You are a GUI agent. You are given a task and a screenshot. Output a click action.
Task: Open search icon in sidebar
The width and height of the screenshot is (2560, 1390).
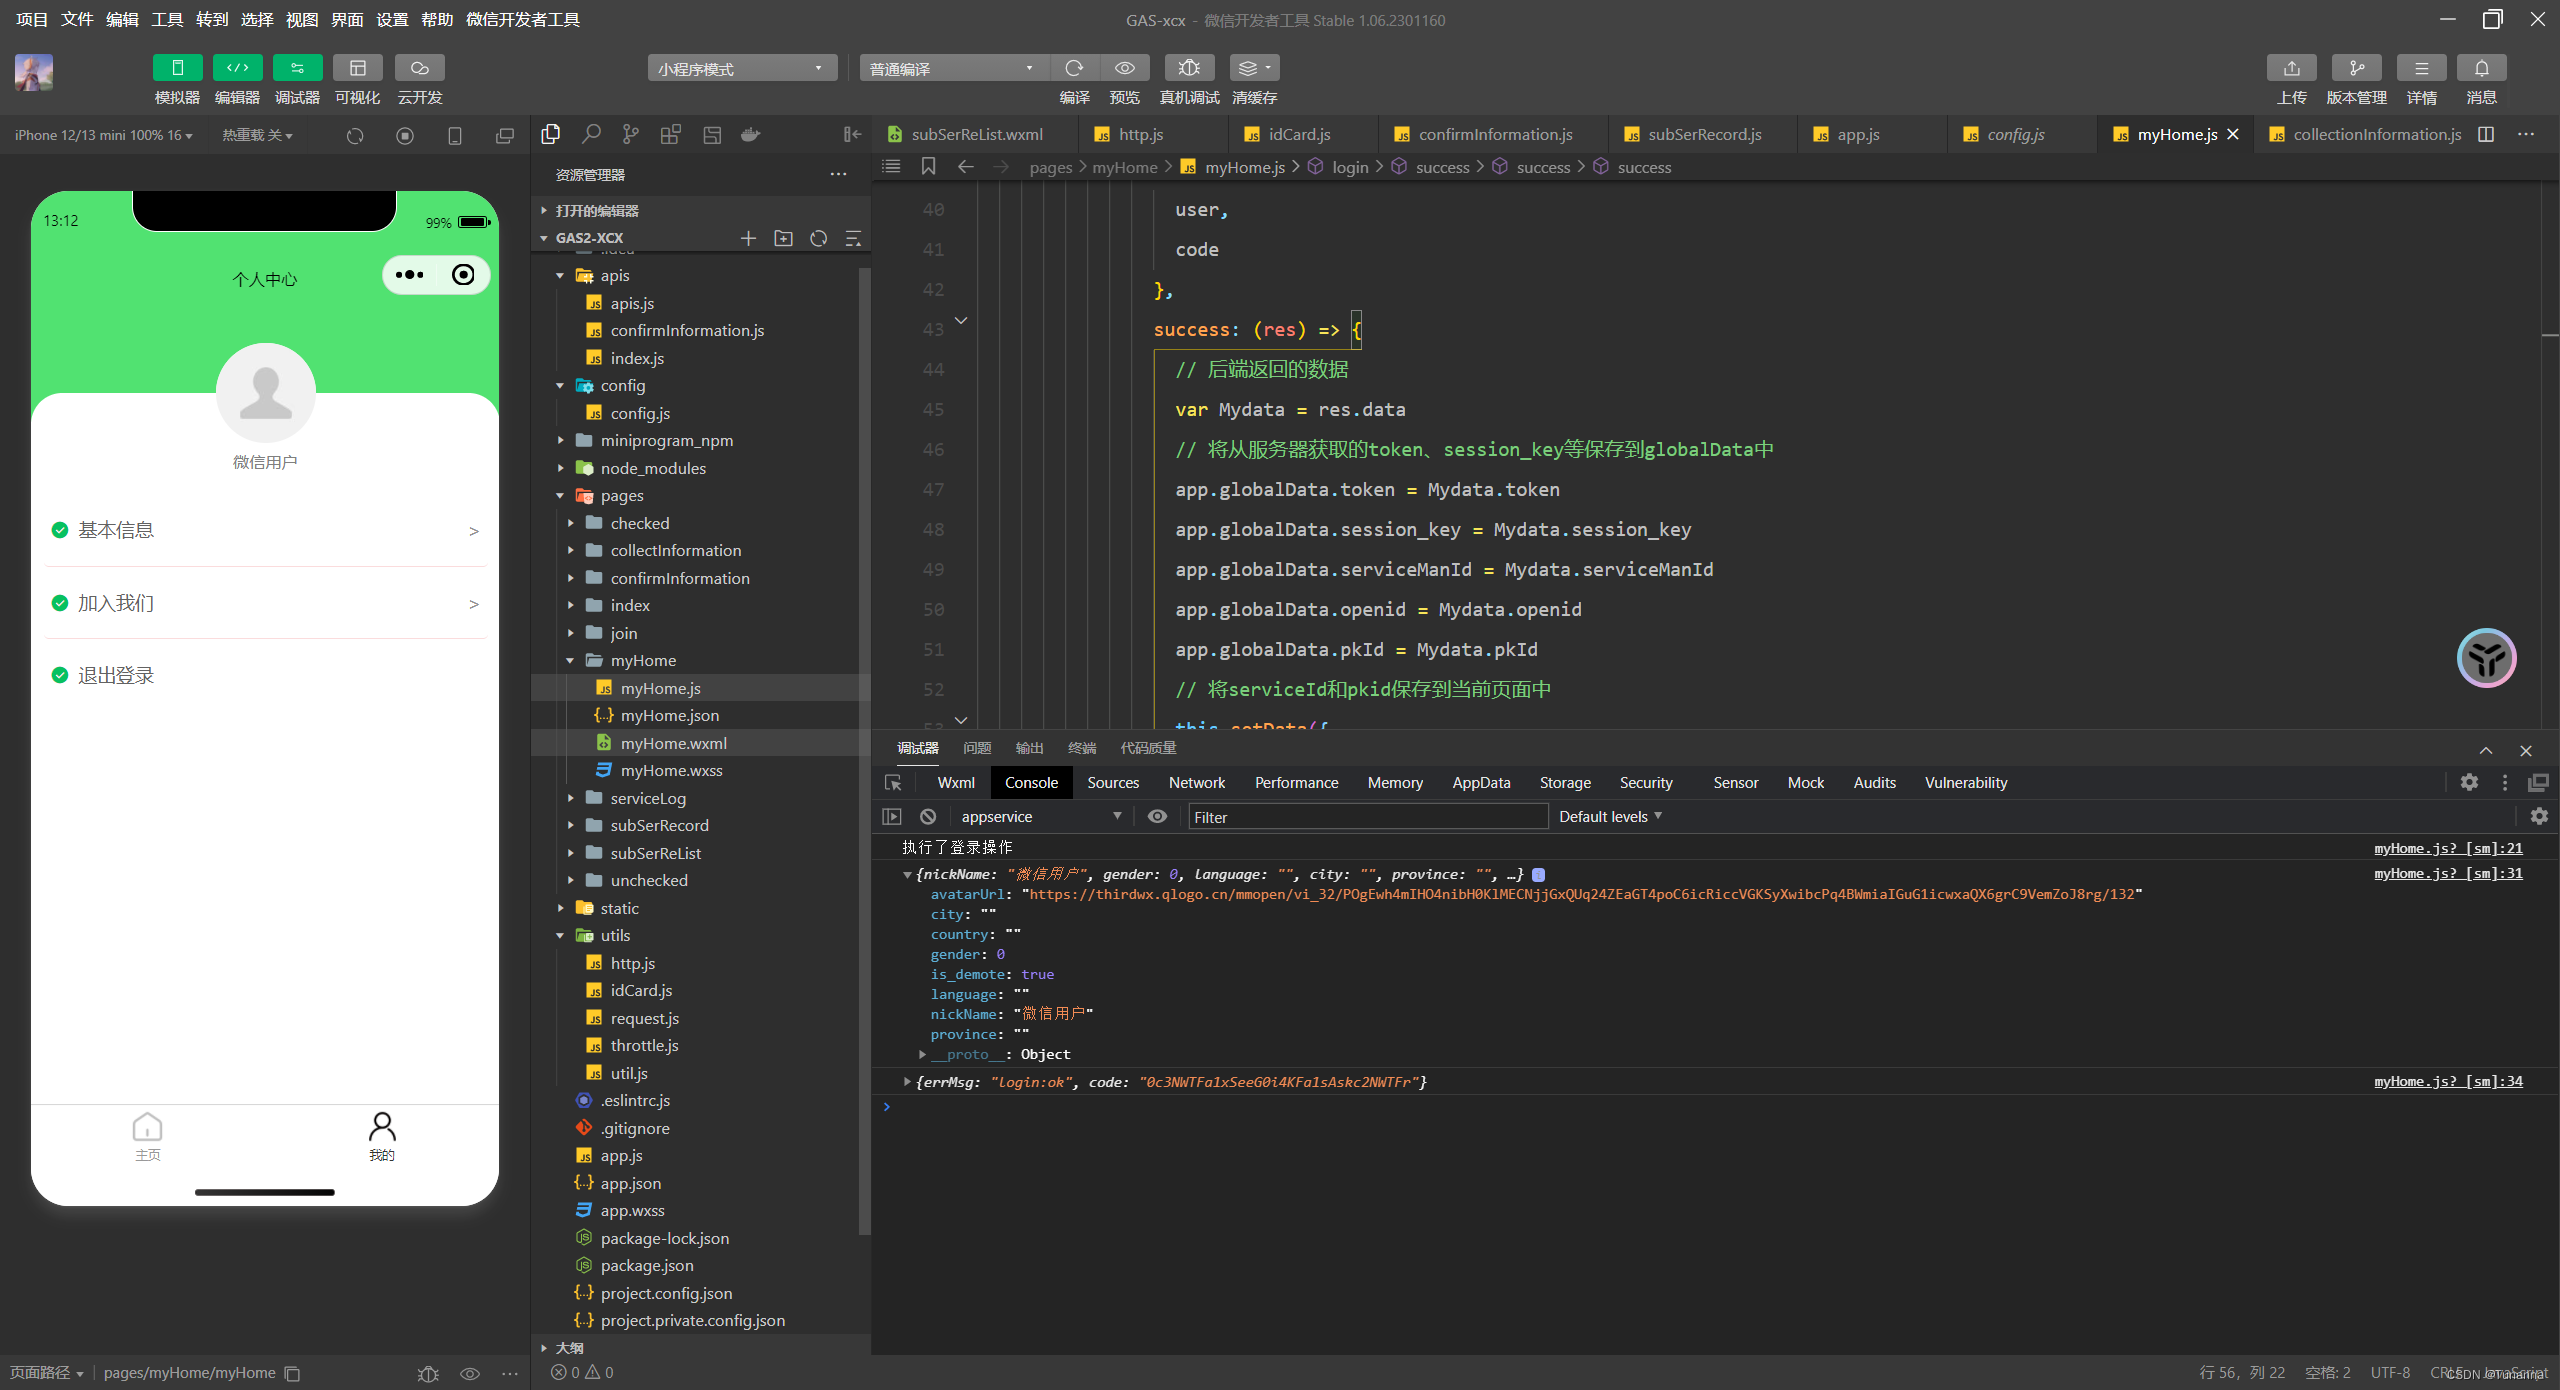[591, 134]
